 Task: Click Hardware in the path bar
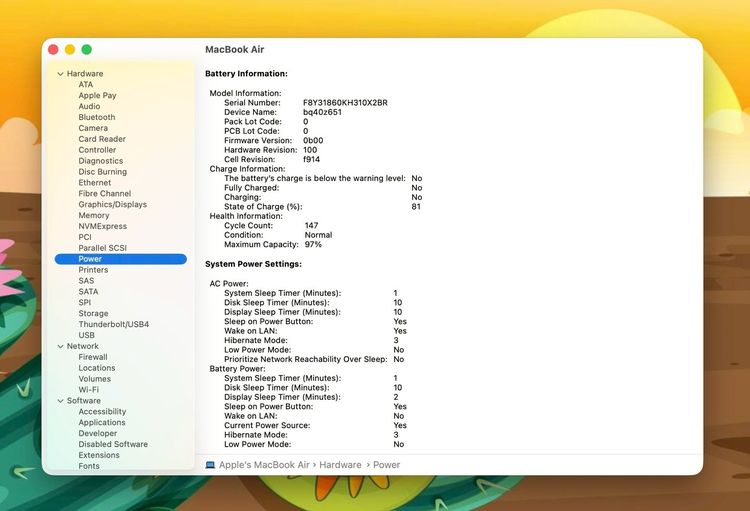[x=340, y=465]
